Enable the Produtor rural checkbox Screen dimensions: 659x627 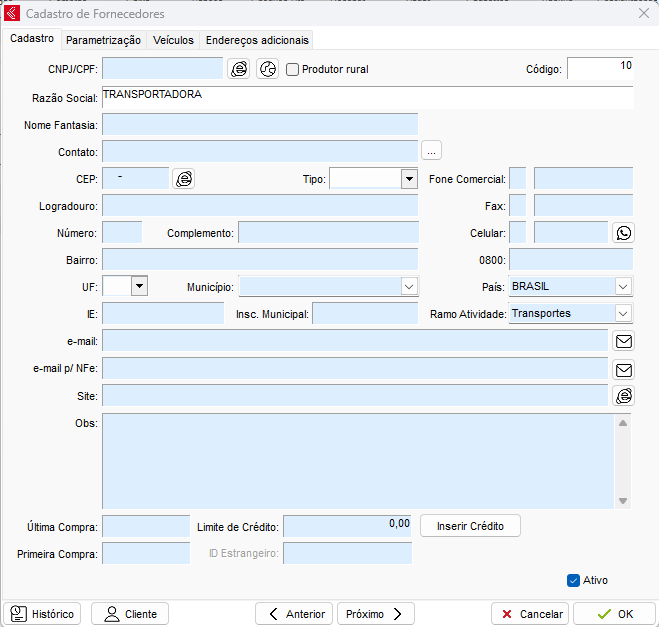point(293,70)
